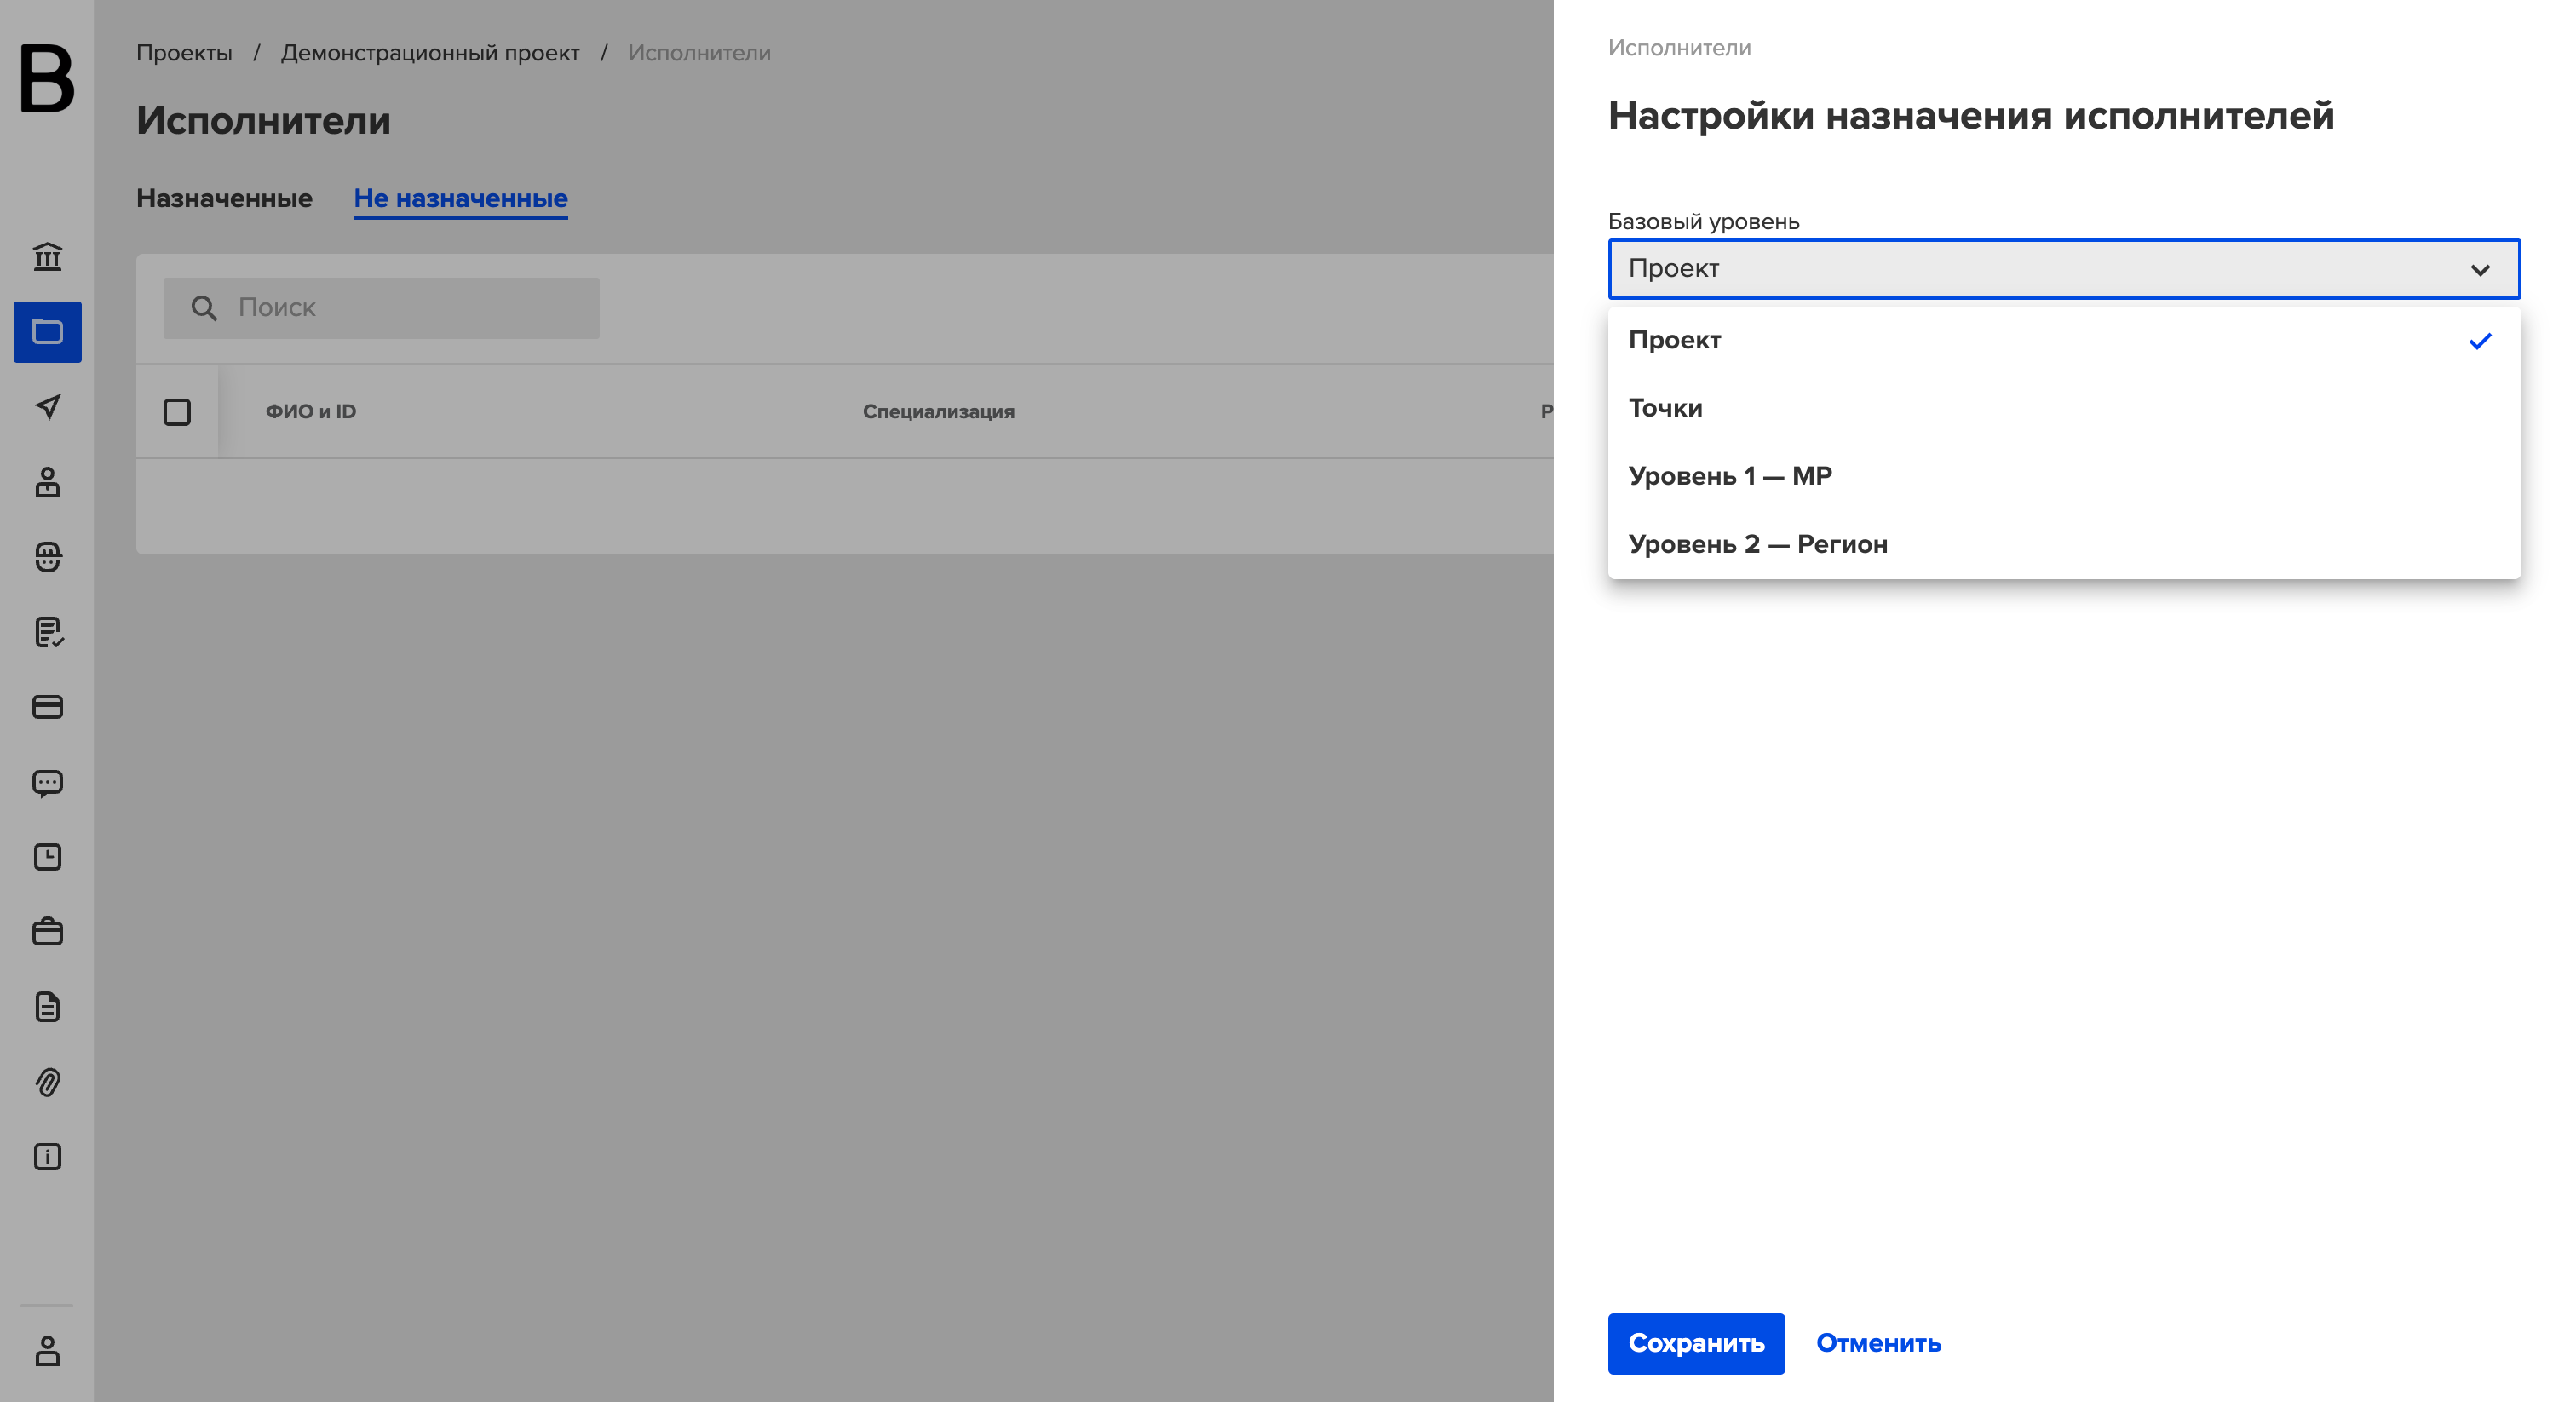
Task: Select Уровень 2 — Регион option
Action: (x=2064, y=544)
